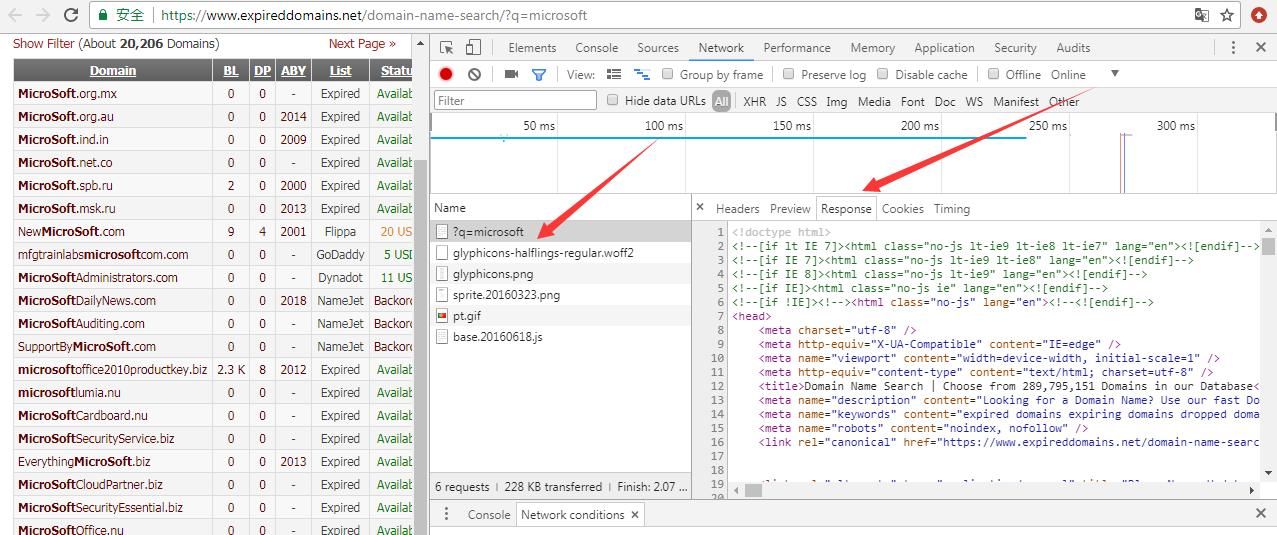The width and height of the screenshot is (1277, 535).
Task: Tick the Disable cache checkbox
Action: pos(882,74)
